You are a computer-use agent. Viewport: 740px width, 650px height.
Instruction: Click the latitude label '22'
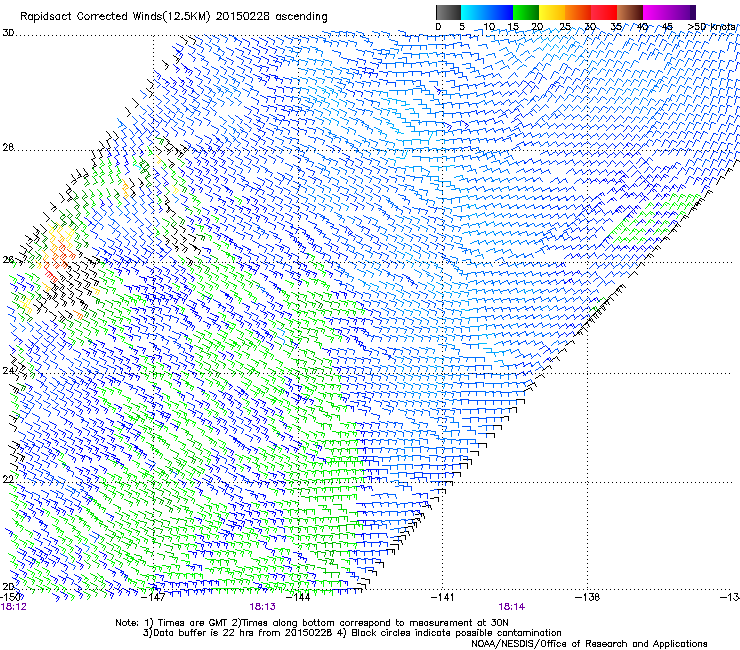(8, 479)
